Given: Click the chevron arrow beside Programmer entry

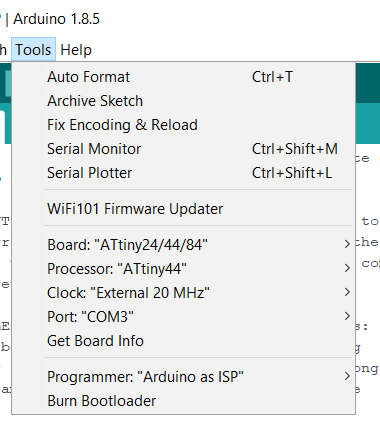Looking at the screenshot, I should tap(347, 376).
